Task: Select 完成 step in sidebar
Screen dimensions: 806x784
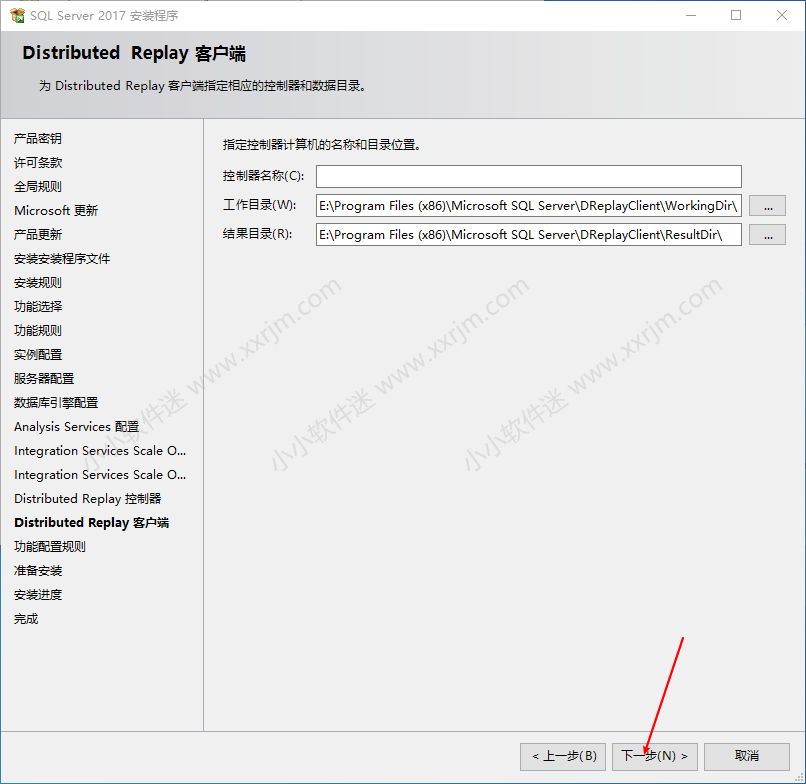Action: pos(26,618)
